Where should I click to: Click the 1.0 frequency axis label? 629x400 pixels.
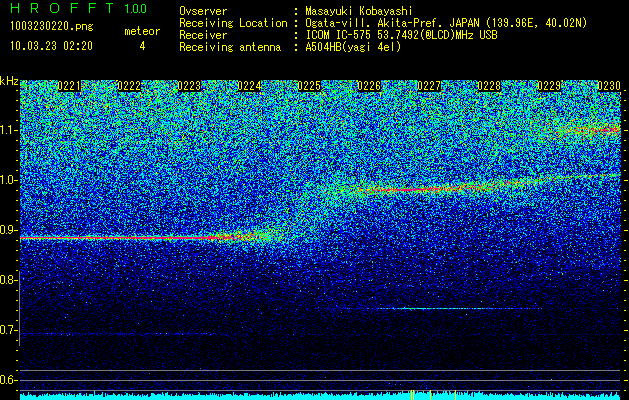coord(8,180)
